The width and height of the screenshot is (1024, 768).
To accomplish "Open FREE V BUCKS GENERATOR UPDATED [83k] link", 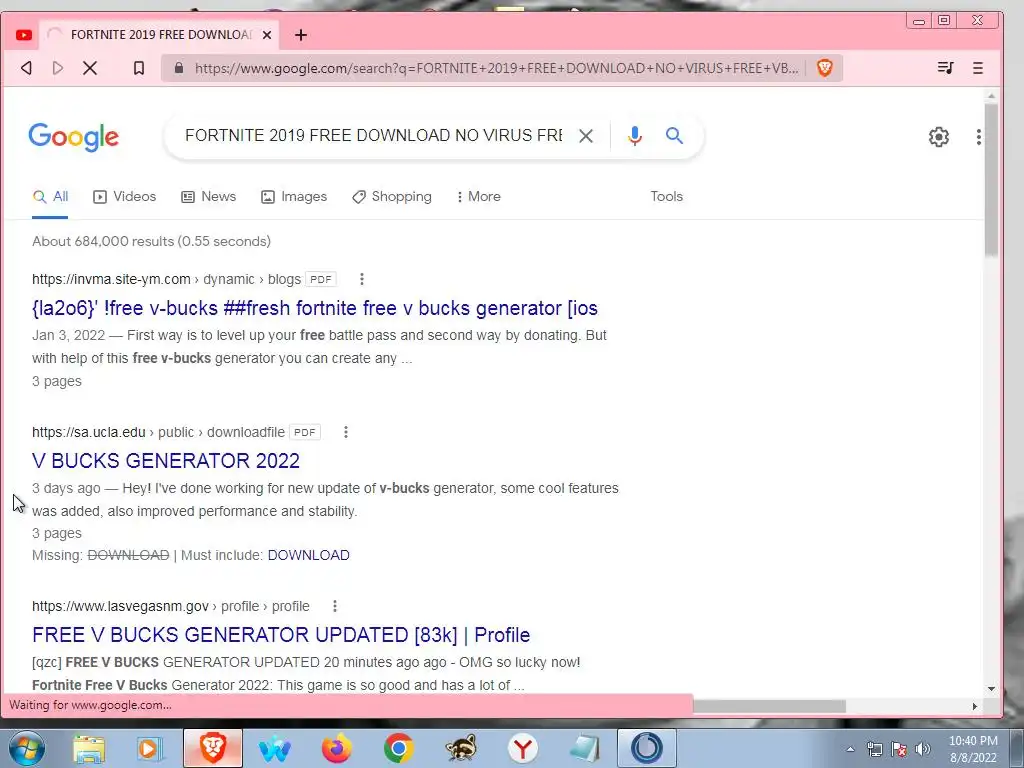I will click(x=281, y=635).
